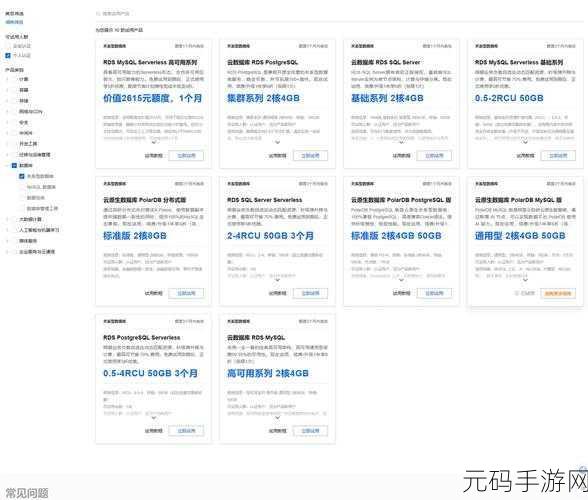Open 试用教程 on RDS PostgreSQL Serverless card
The width and height of the screenshot is (588, 500).
(154, 431)
